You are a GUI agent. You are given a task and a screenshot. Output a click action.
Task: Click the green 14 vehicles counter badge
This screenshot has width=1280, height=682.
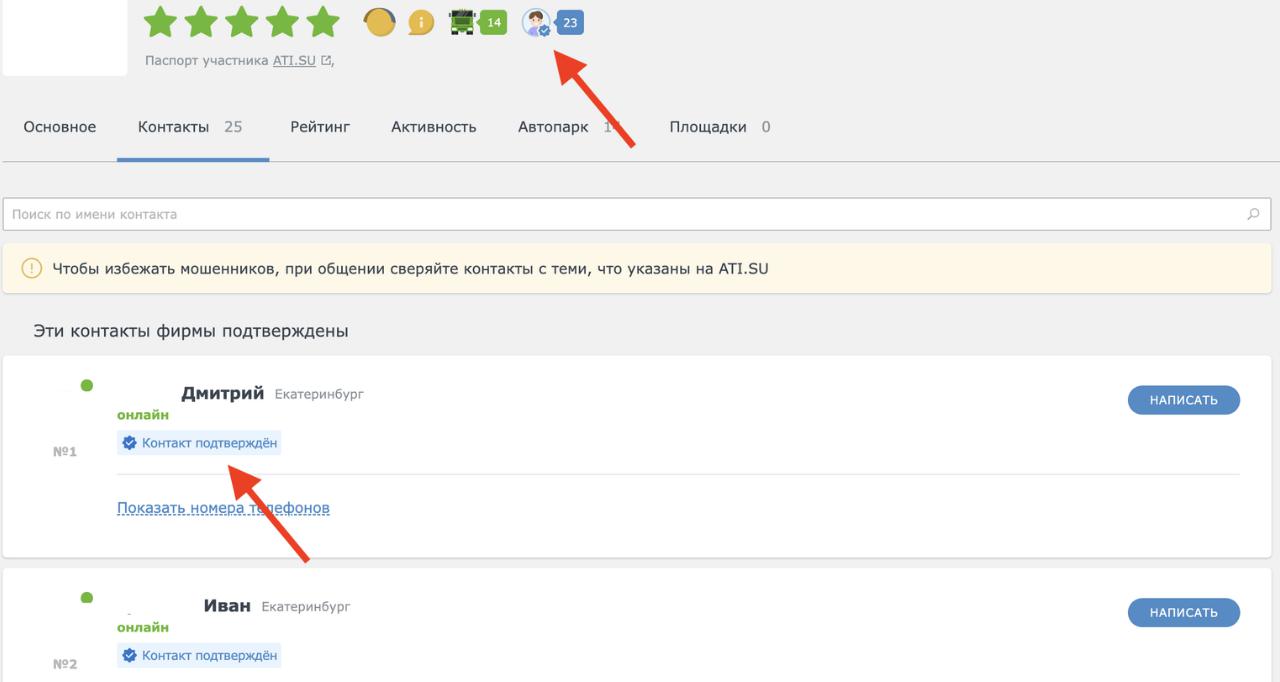[x=493, y=22]
